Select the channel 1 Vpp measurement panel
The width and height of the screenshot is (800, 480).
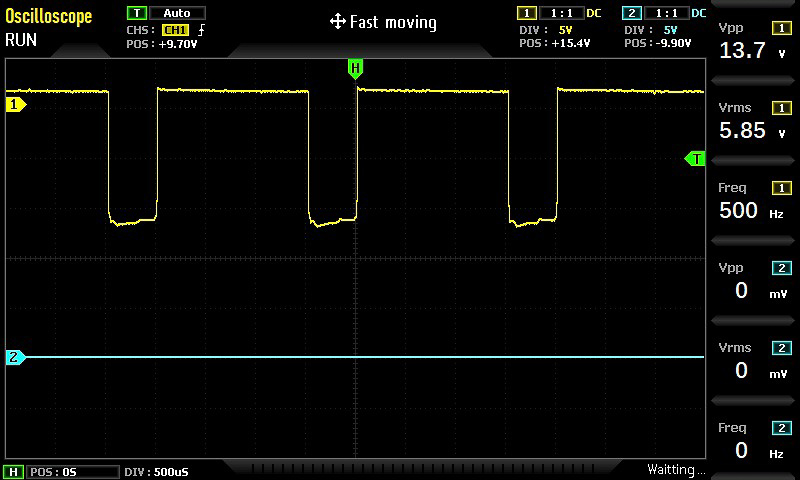click(x=754, y=40)
